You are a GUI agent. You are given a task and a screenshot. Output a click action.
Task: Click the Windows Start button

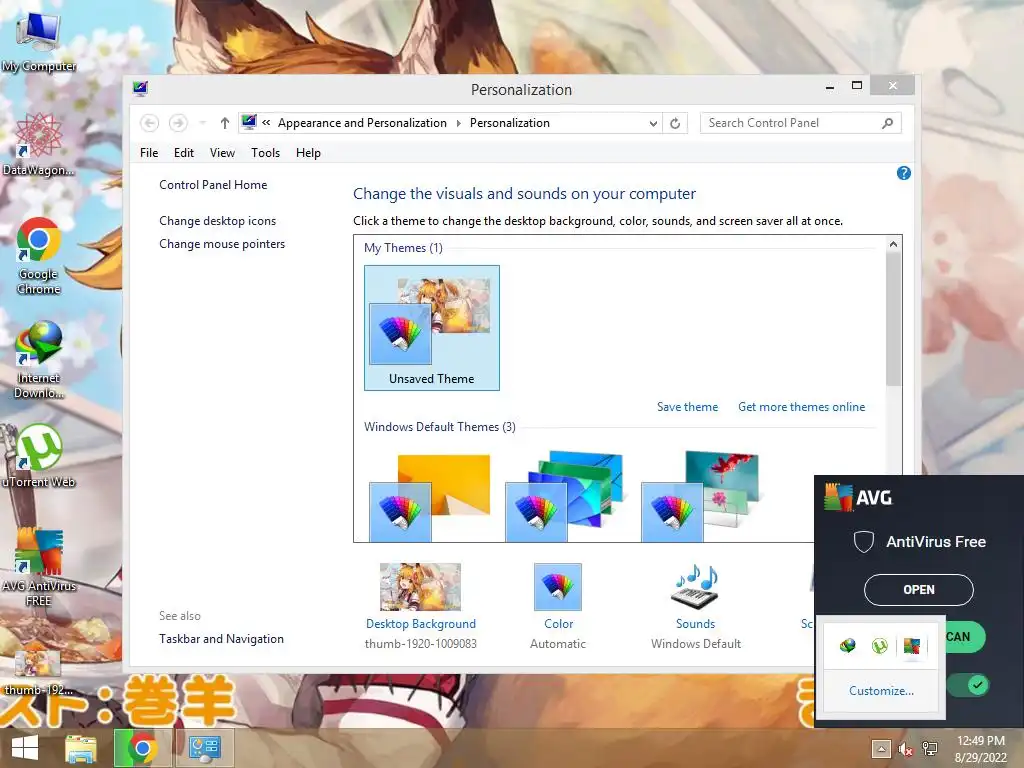[x=25, y=748]
